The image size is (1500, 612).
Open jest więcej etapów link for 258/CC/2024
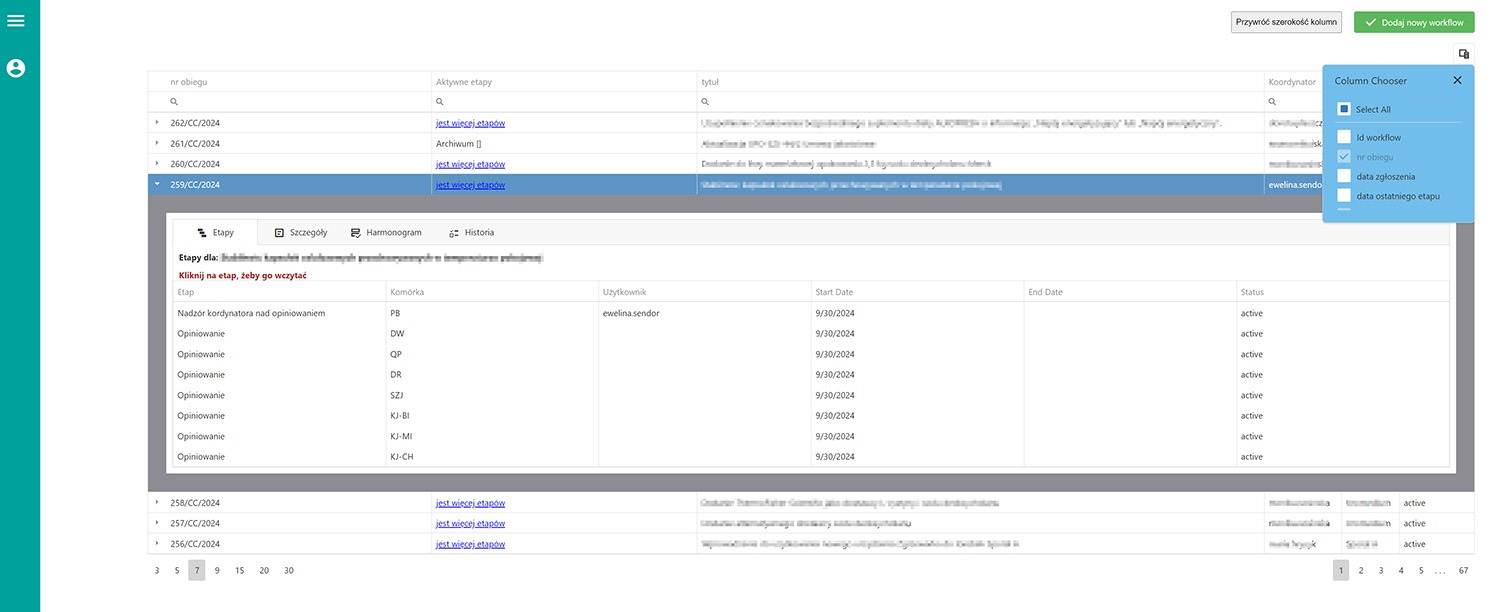(x=470, y=503)
